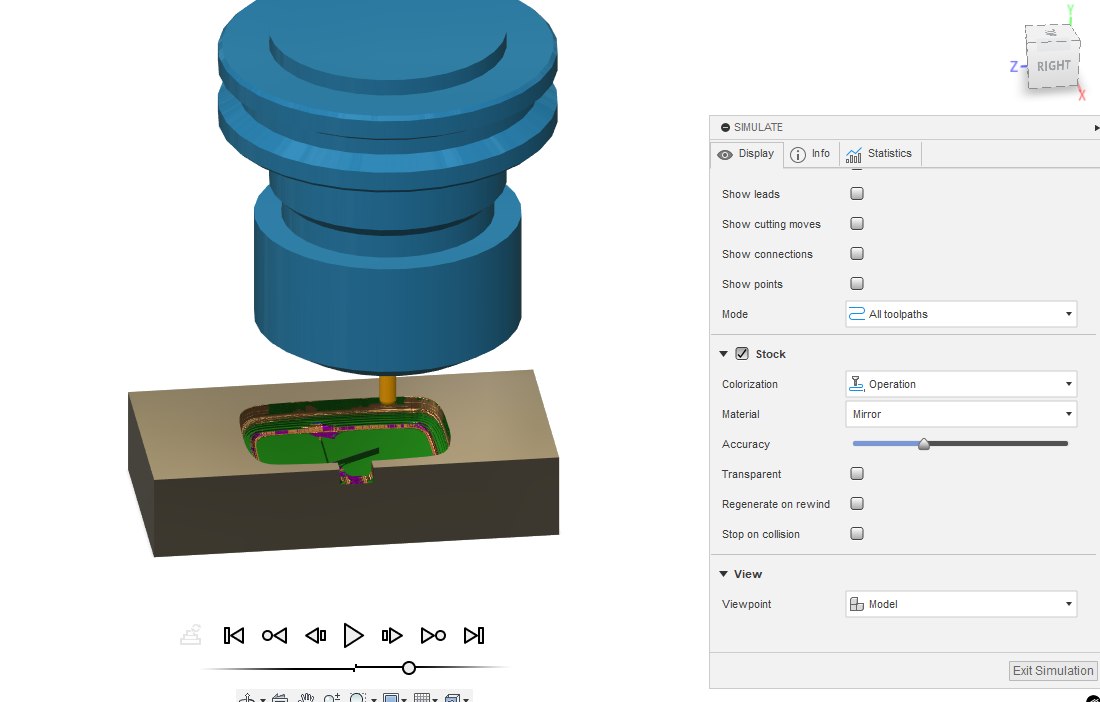Open Grid and Snaps settings in navigation bar
The height and width of the screenshot is (702, 1100).
point(422,698)
